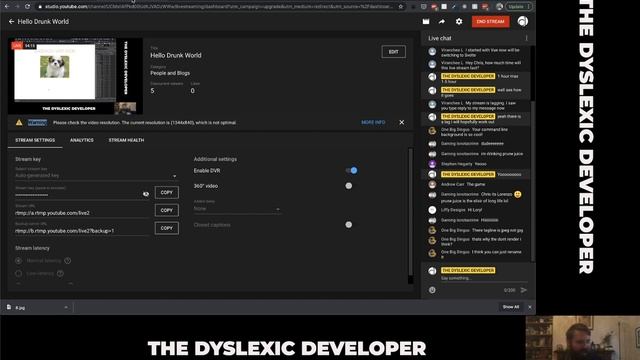
Task: Select Andrew Carr 'The game' chat message
Action: point(476,184)
